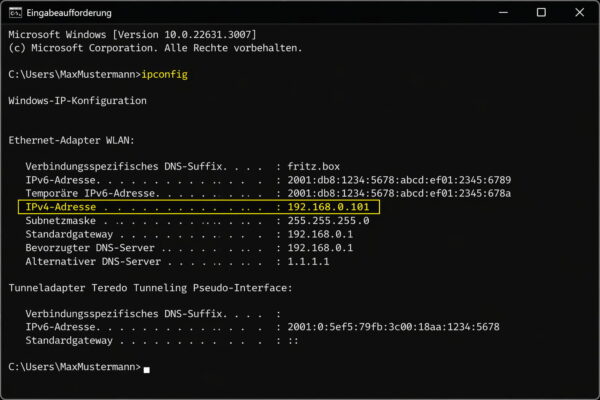
Task: Click the first C:\Users\MaxMustermann prompt path
Action: [75, 74]
